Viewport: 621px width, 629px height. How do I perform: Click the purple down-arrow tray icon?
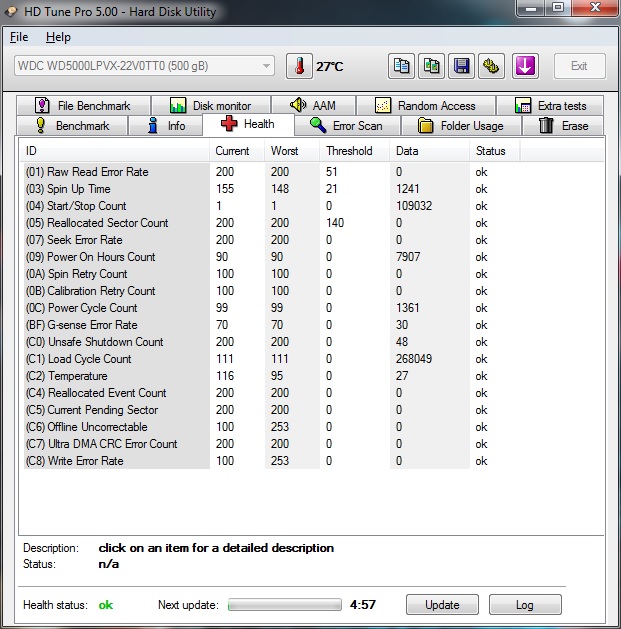click(x=526, y=66)
